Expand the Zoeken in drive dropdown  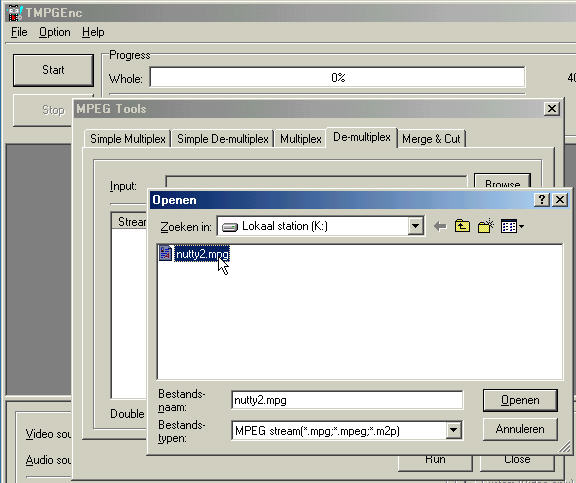click(x=415, y=226)
